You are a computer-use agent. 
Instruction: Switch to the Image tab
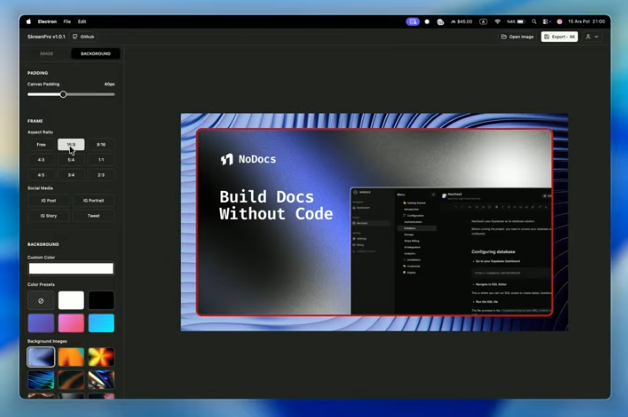[x=46, y=53]
